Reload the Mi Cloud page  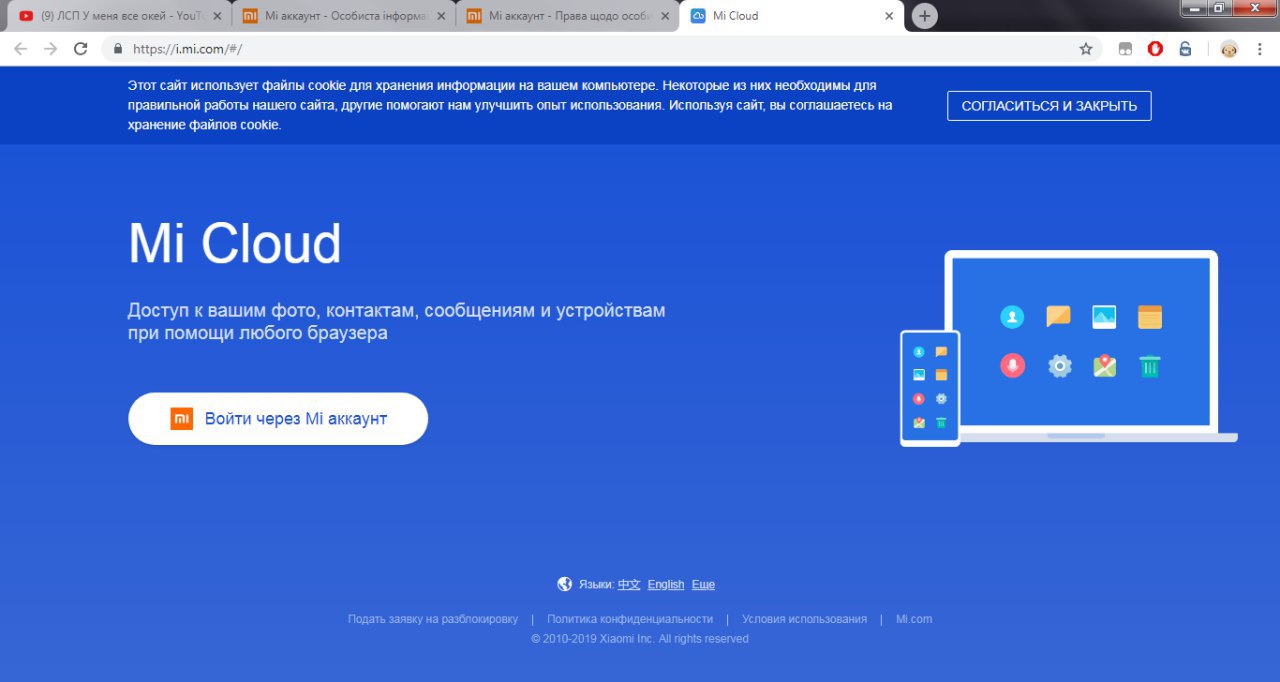81,48
